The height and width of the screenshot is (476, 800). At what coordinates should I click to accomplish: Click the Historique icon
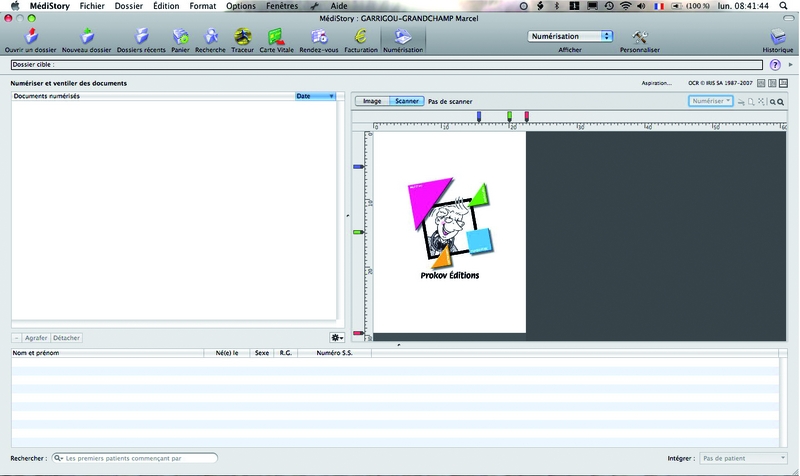click(x=777, y=38)
